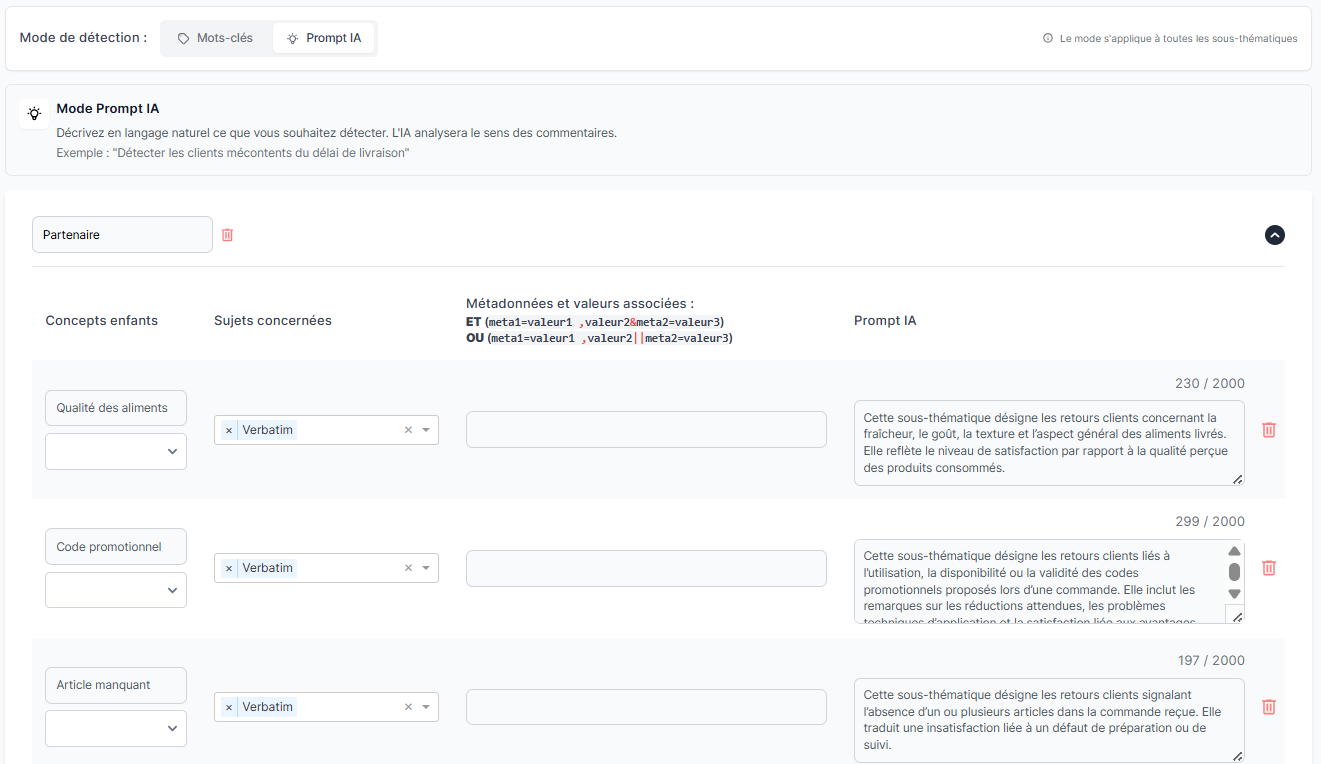Image resolution: width=1321 pixels, height=764 pixels.
Task: Open dropdown under Qualité des aliments concept
Action: [x=116, y=451]
